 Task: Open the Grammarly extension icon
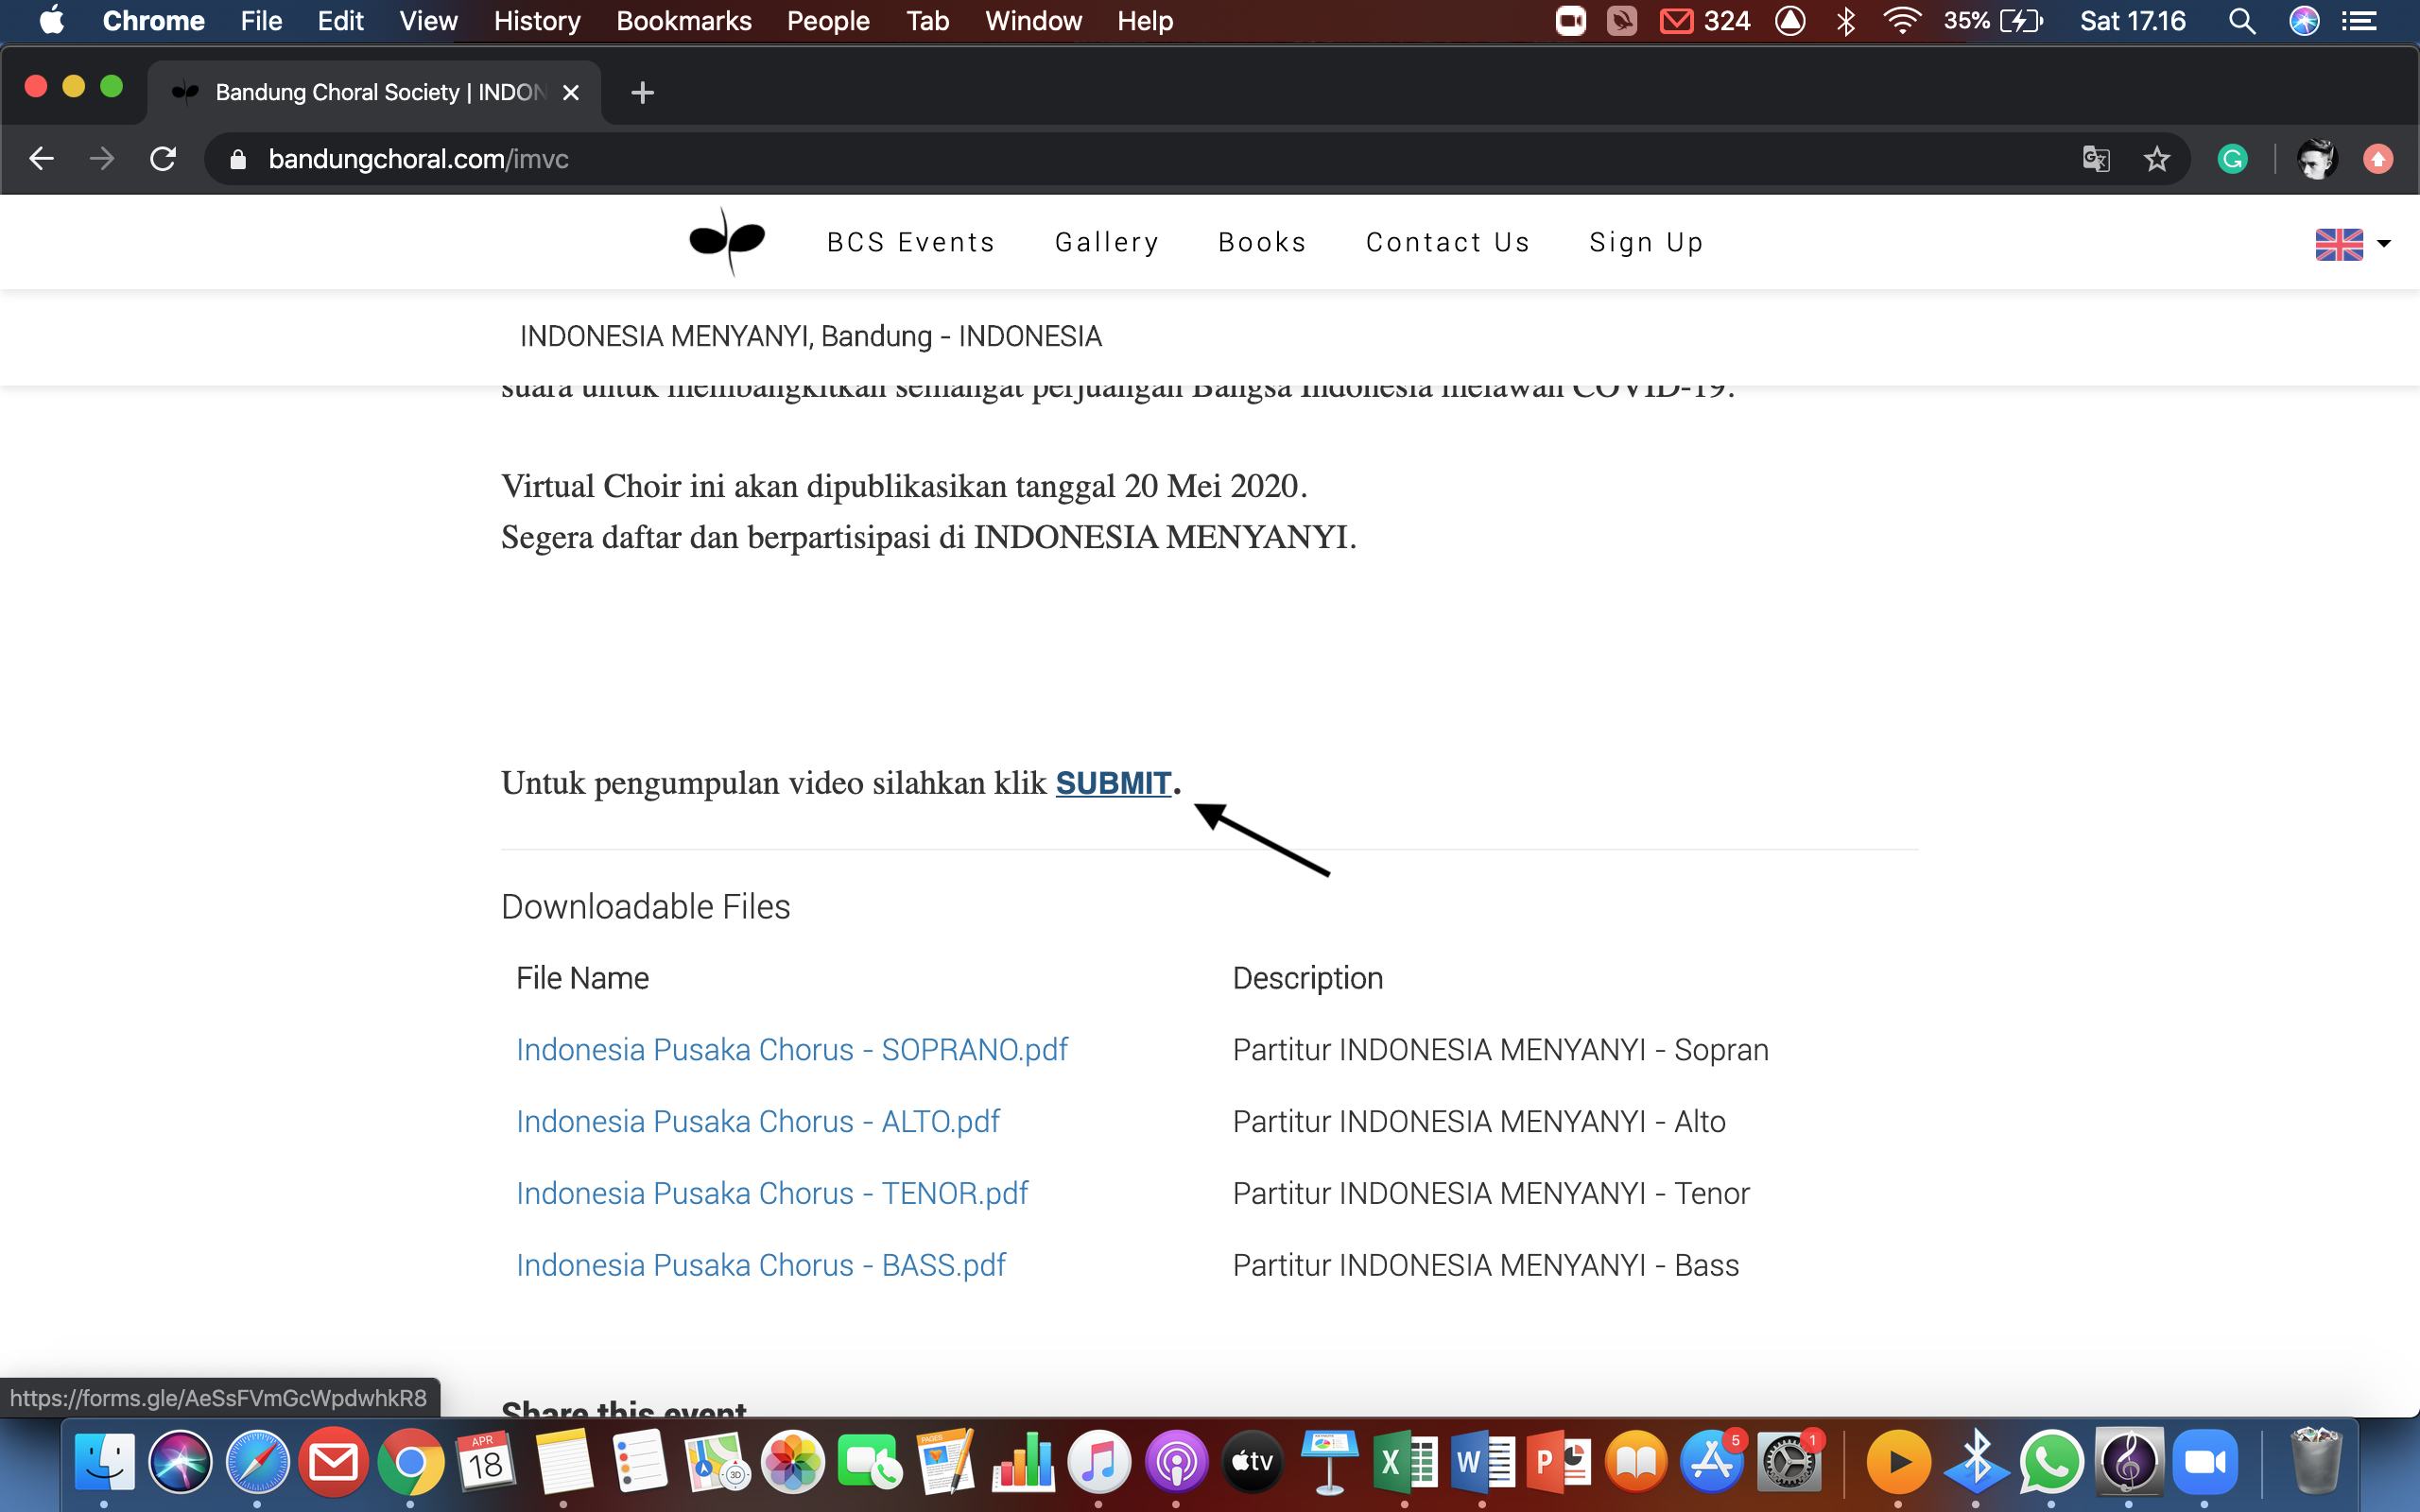pos(2232,159)
